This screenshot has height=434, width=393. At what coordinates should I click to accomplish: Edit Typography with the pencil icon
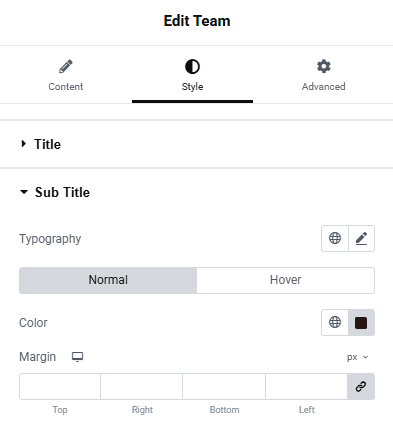click(x=361, y=238)
